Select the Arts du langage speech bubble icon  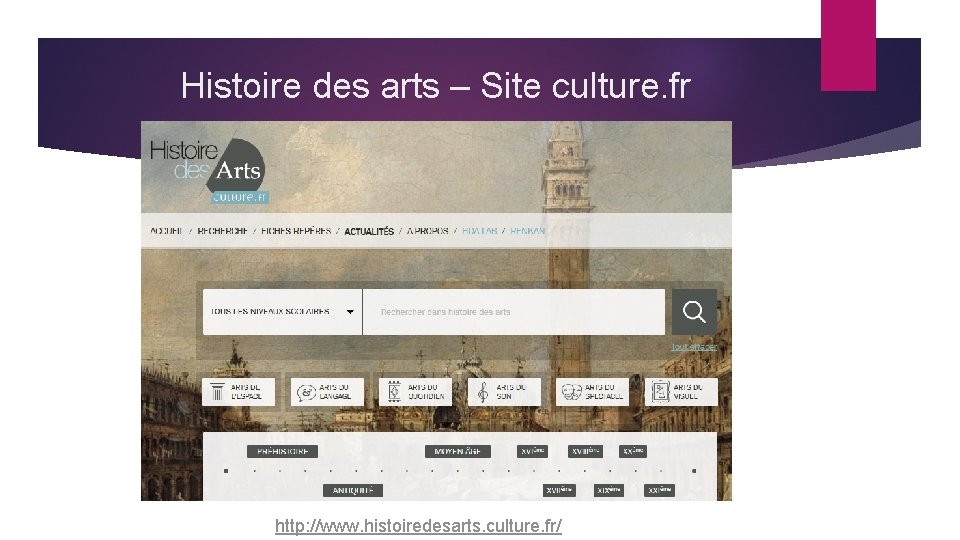(x=306, y=392)
